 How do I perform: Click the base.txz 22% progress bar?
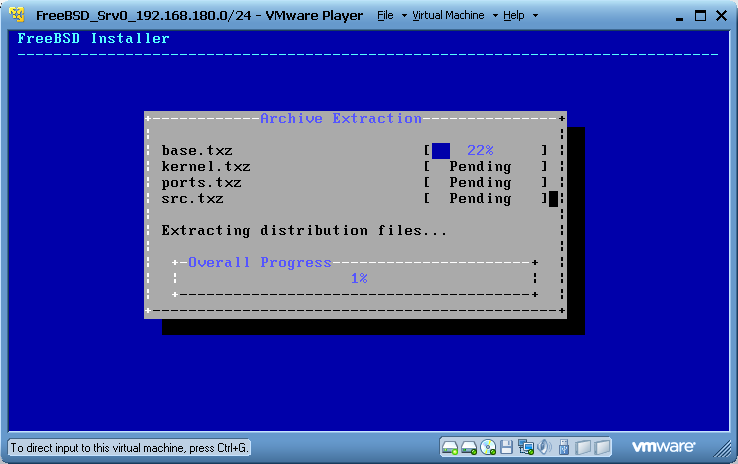[x=485, y=151]
